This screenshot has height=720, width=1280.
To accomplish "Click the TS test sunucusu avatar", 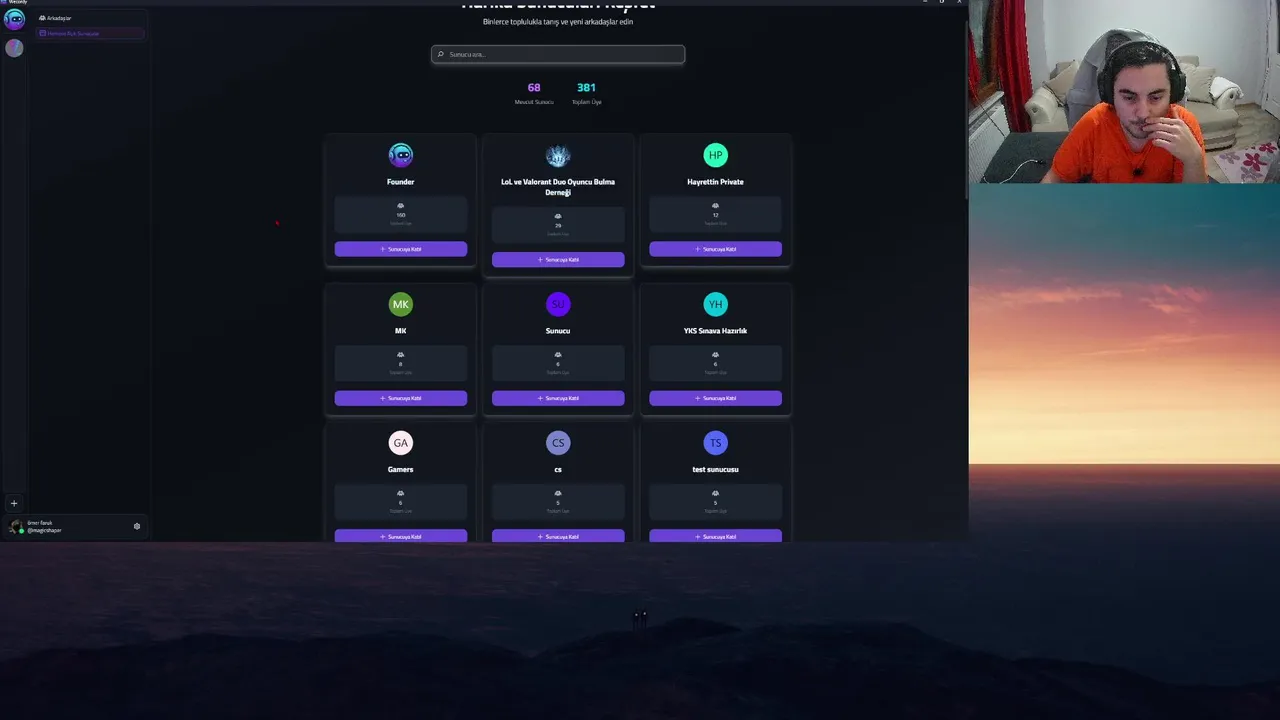I will 715,442.
